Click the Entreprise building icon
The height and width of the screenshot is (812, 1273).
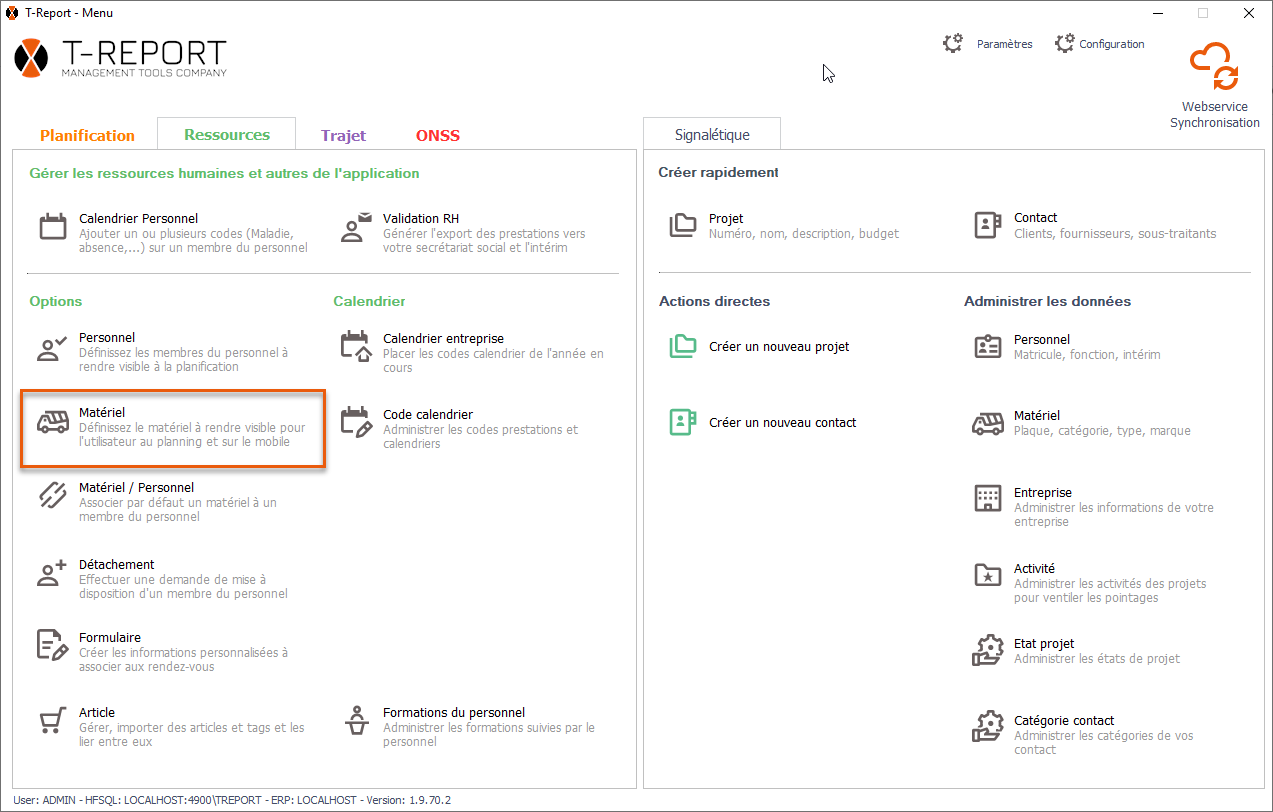(x=987, y=498)
